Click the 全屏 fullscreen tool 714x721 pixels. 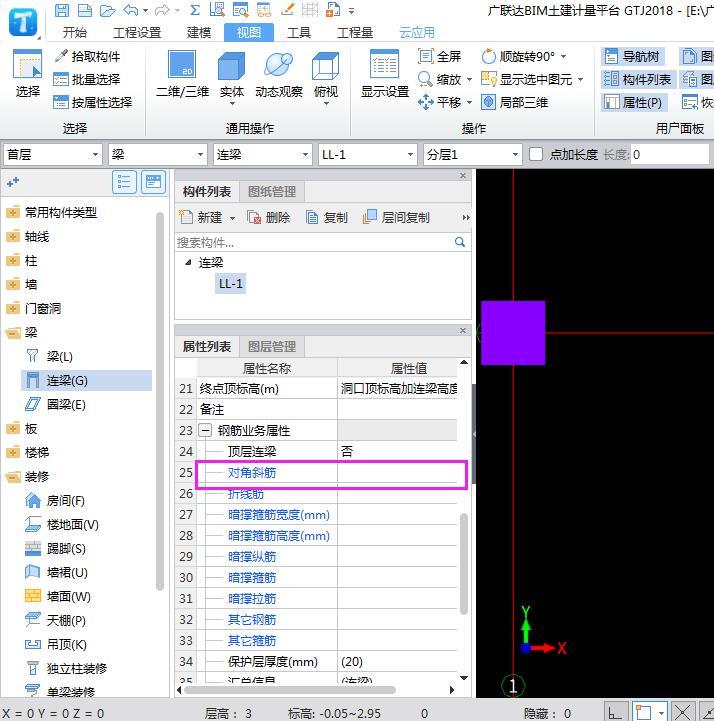439,56
